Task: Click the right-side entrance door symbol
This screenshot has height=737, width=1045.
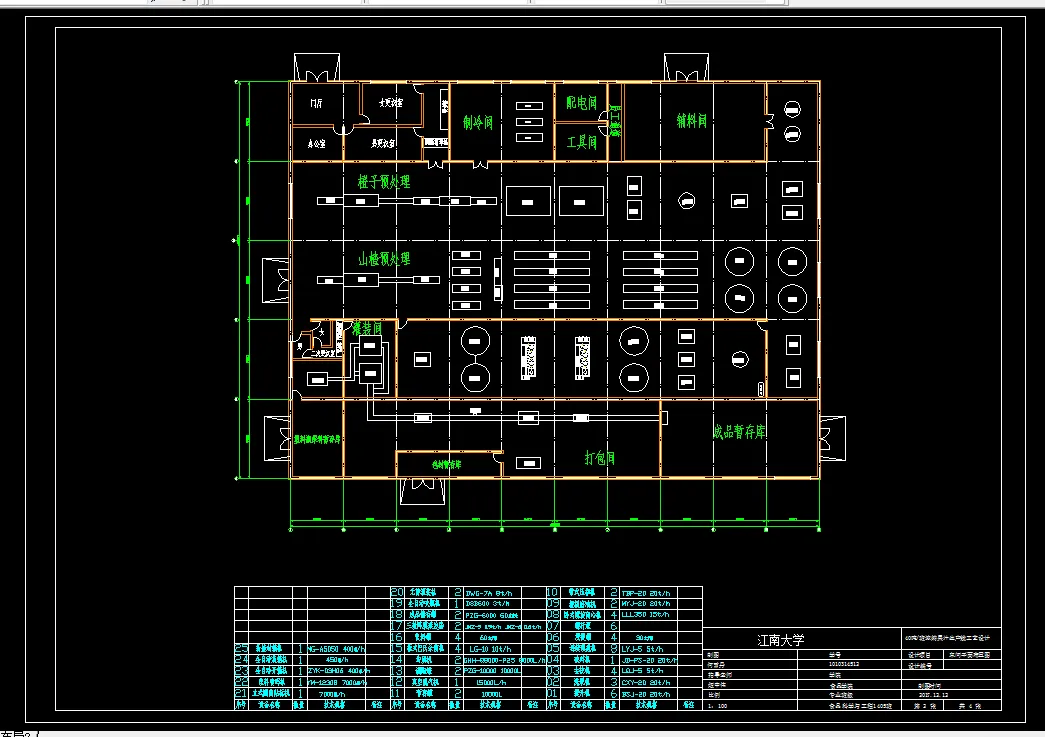Action: tap(832, 438)
